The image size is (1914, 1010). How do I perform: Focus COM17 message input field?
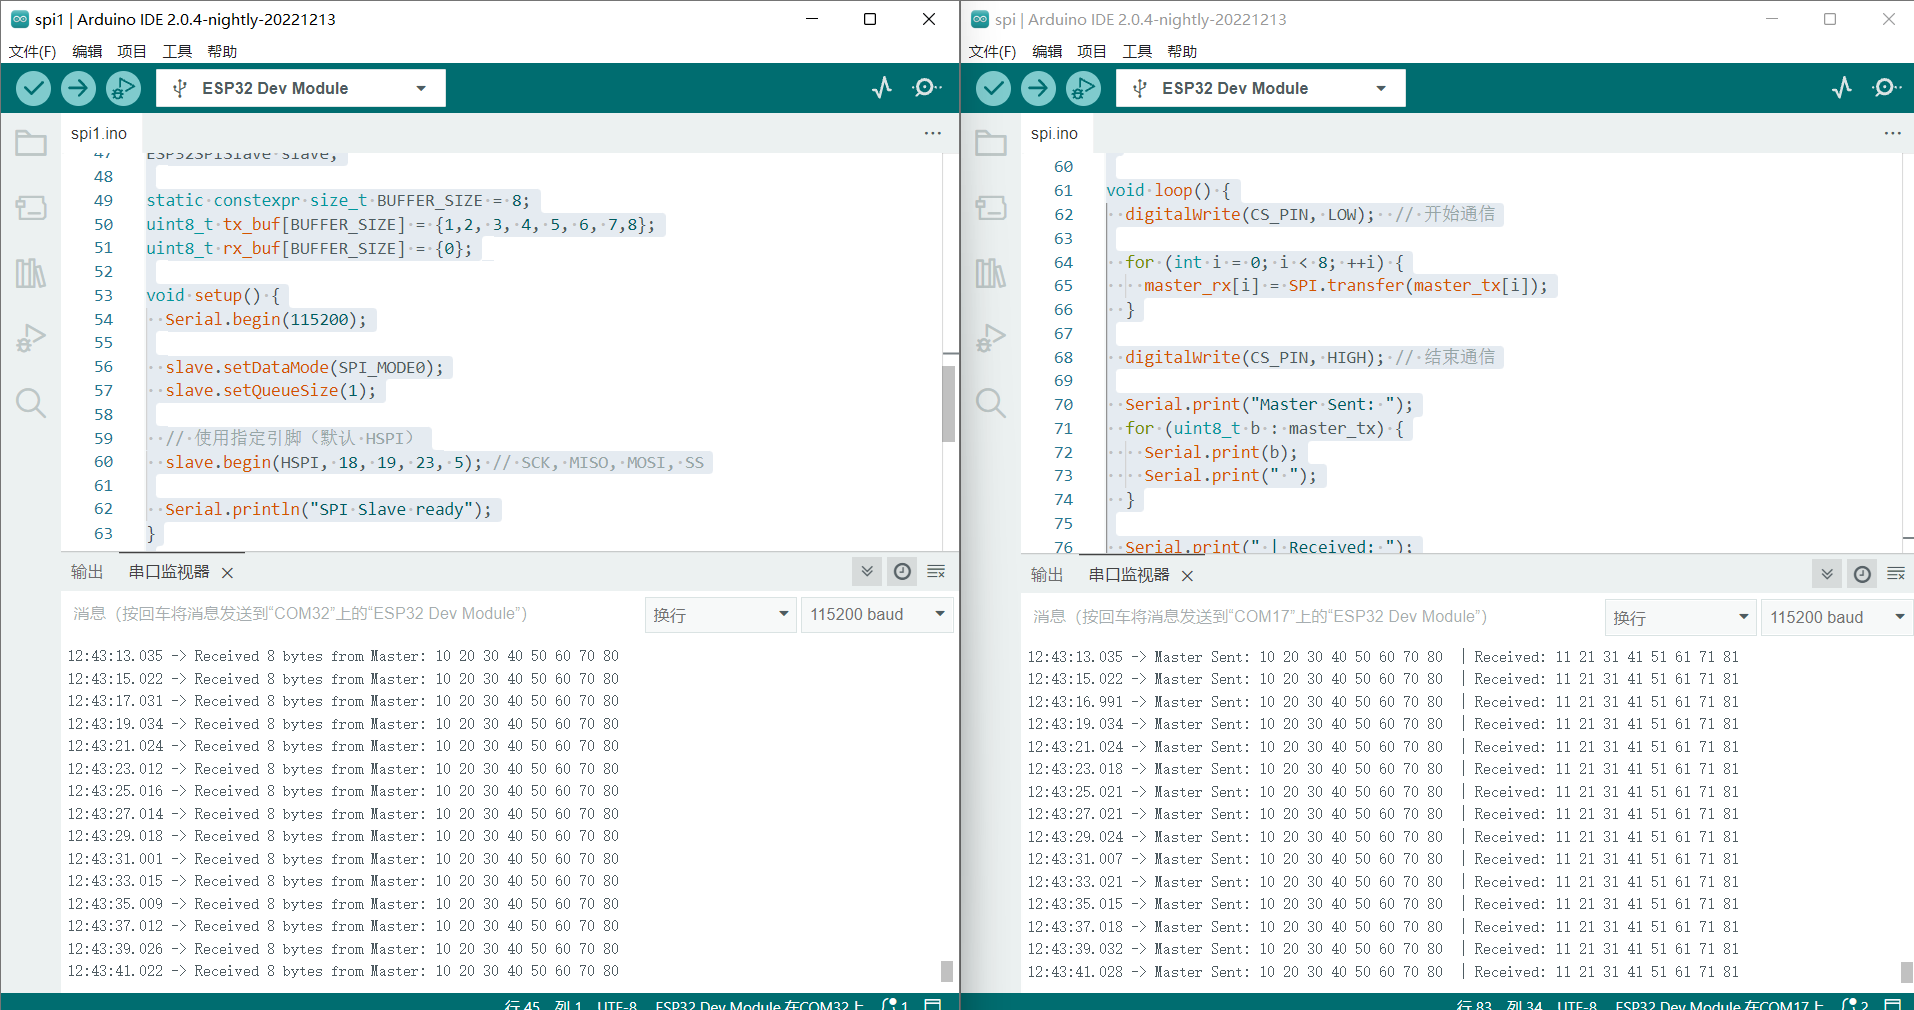point(1312,617)
